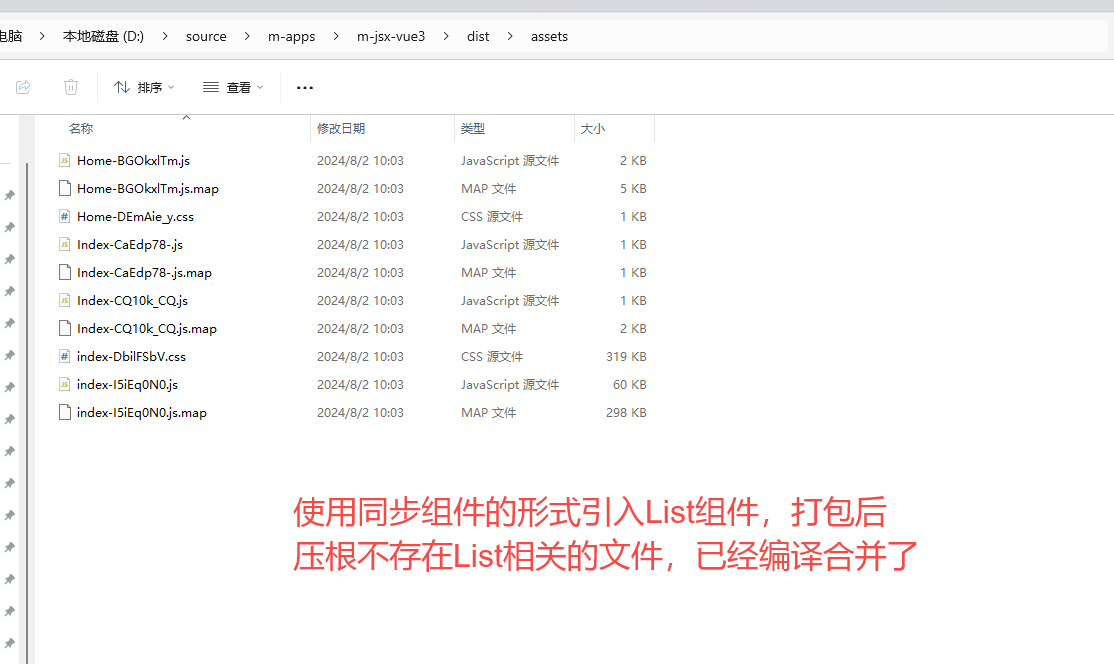Screen dimensions: 1114x664
Task: Click the 60 KB size cell
Action: coord(629,384)
